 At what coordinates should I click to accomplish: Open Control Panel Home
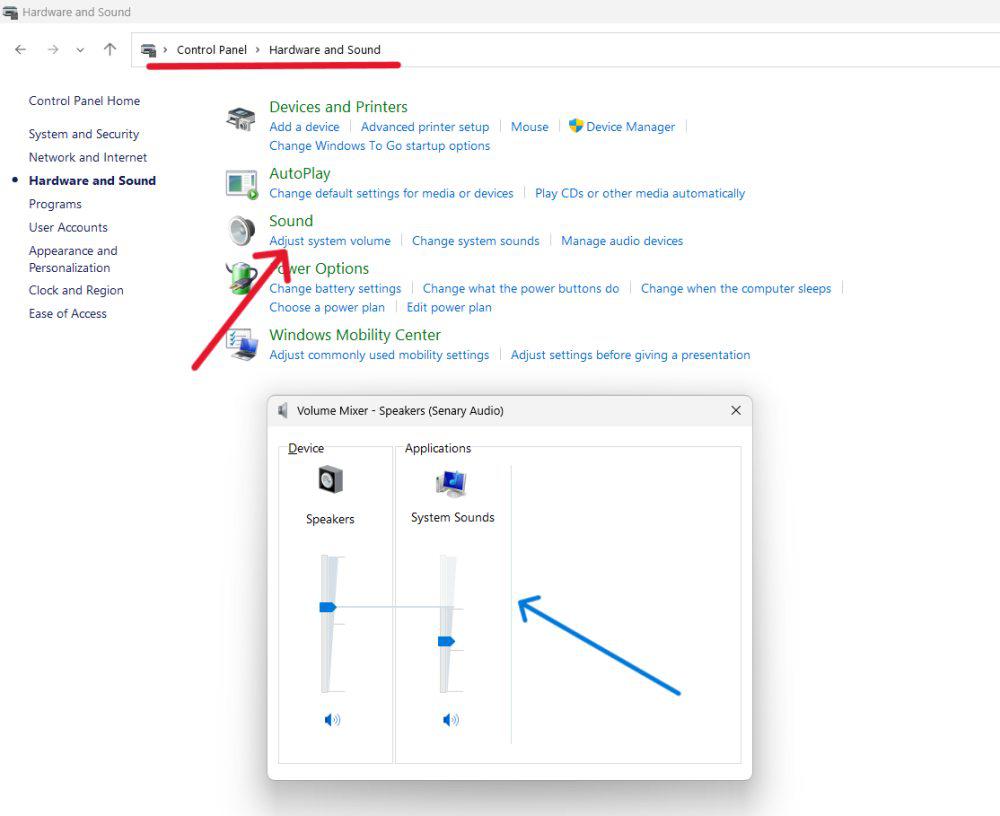tap(84, 101)
